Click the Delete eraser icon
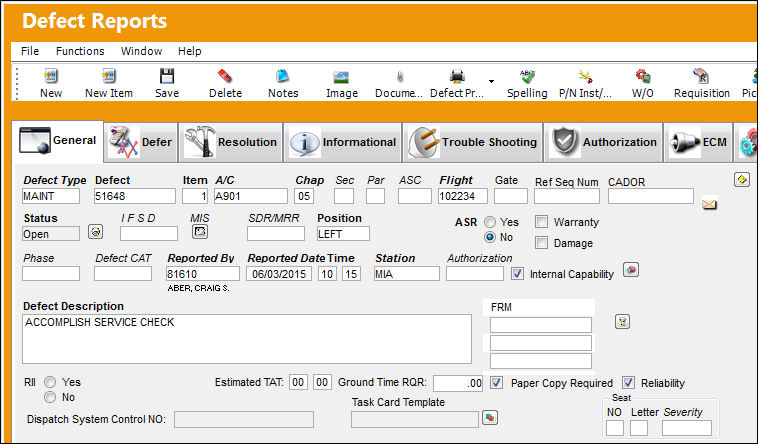Screen dimensions: 758x444 (225, 76)
